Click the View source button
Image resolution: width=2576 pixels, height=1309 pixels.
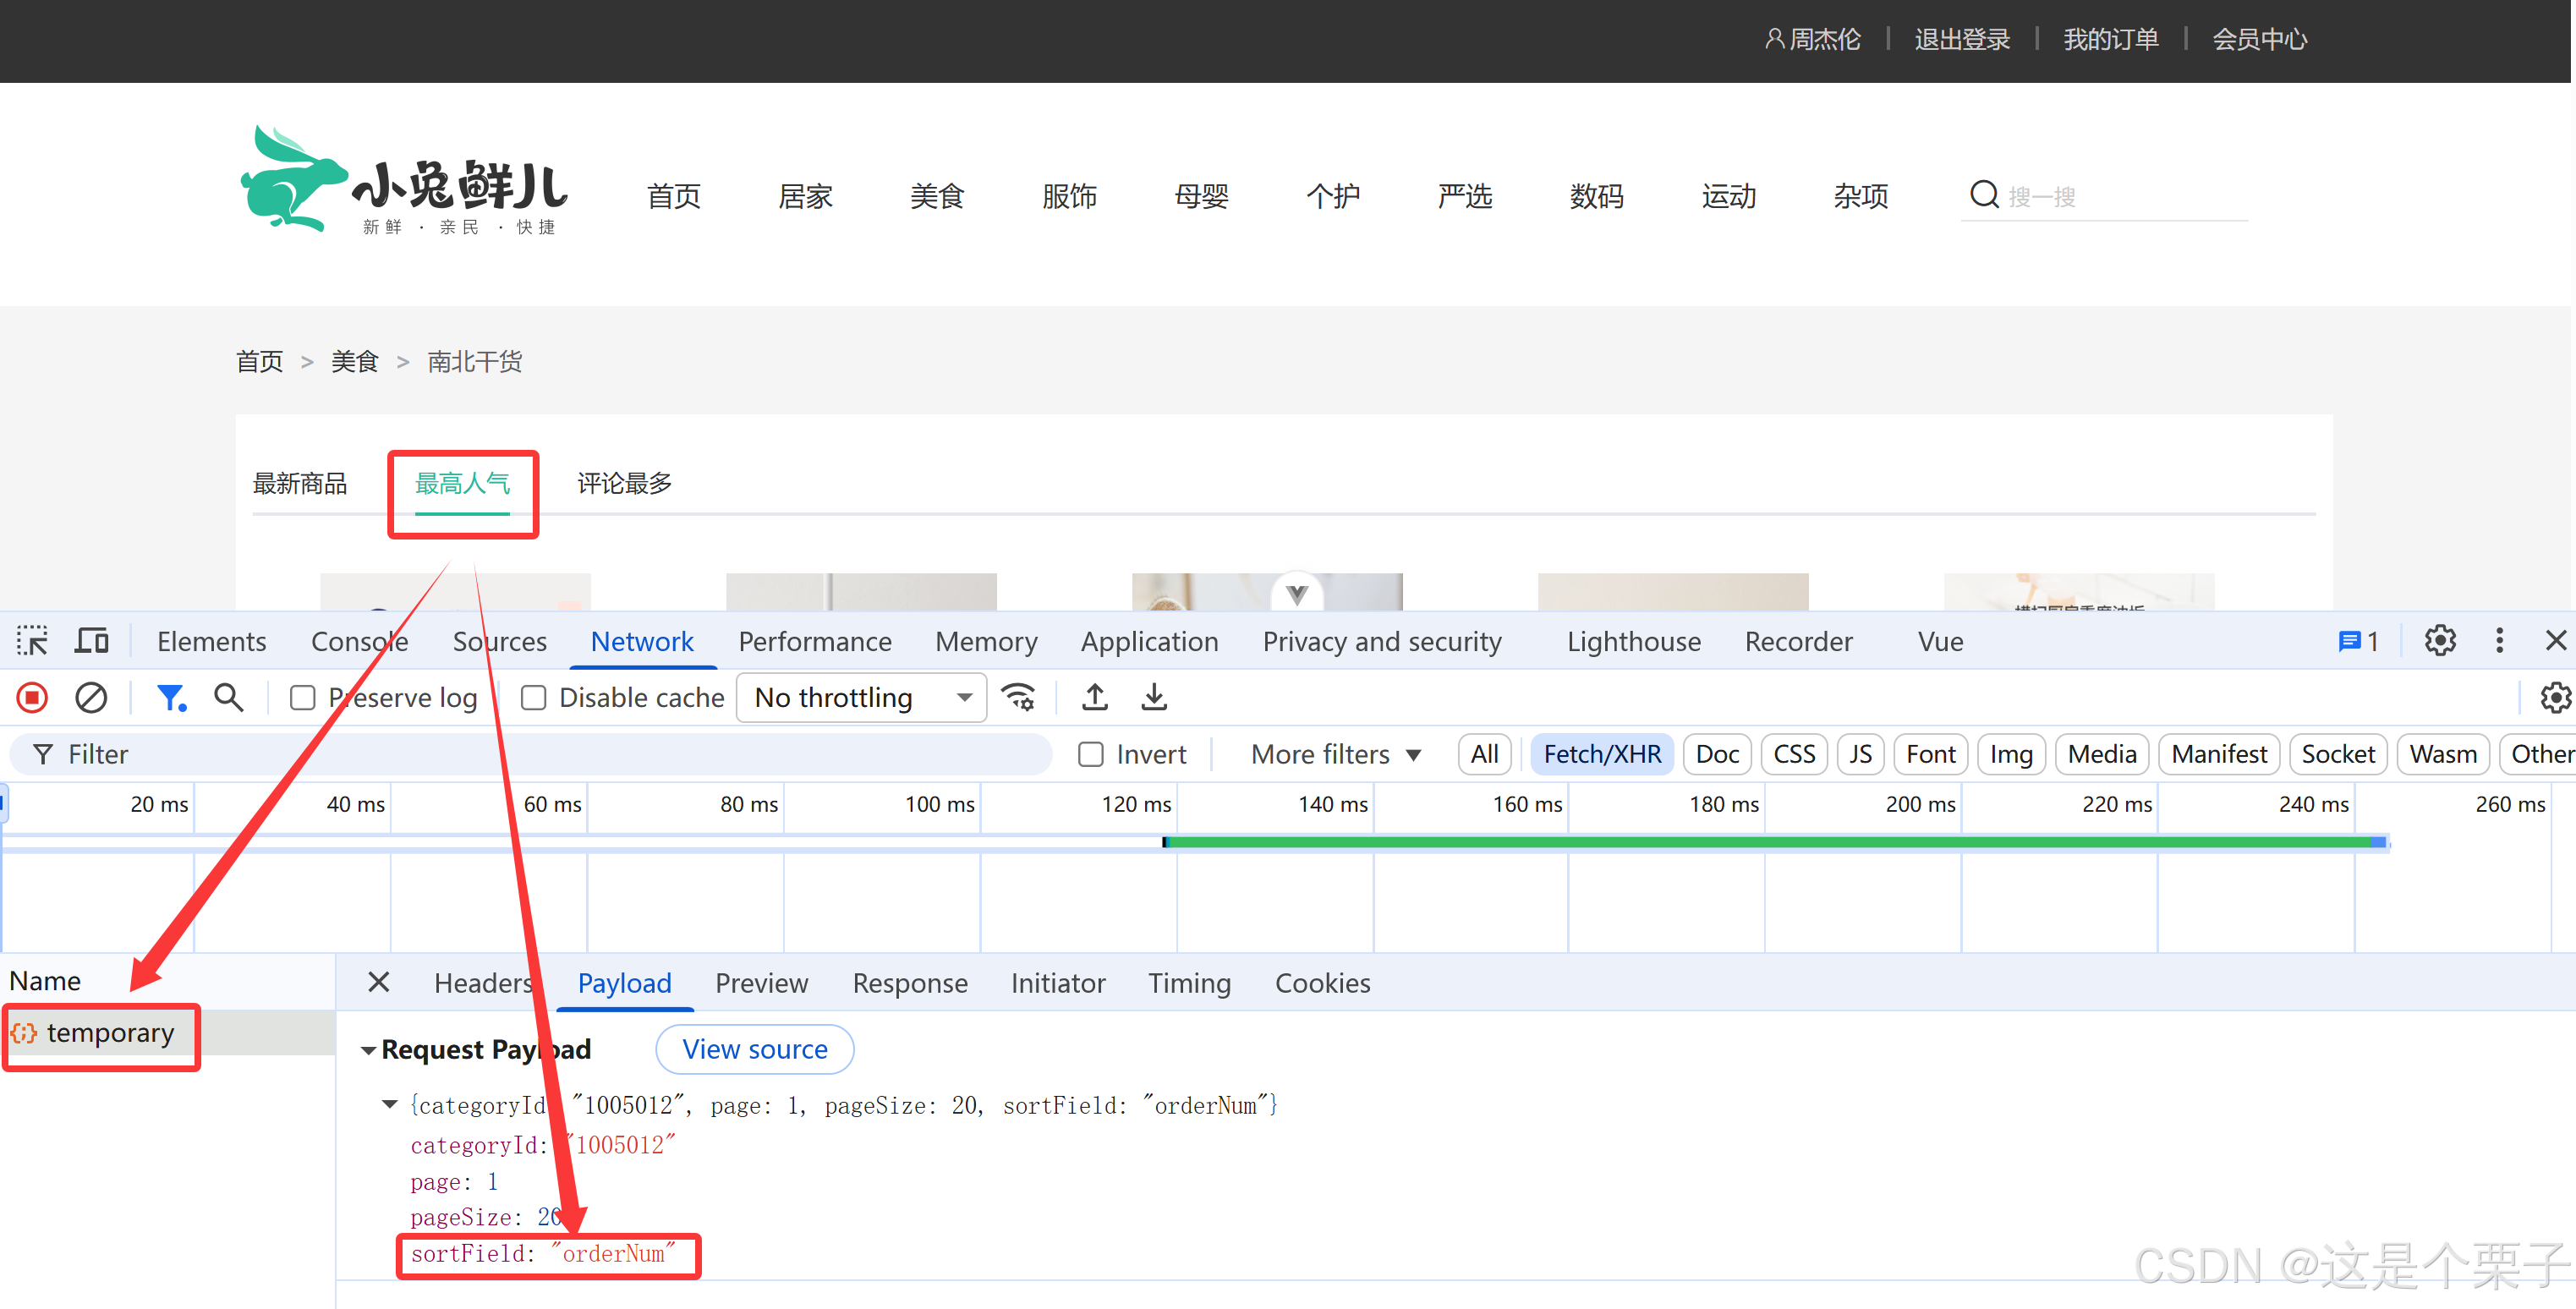tap(754, 1049)
